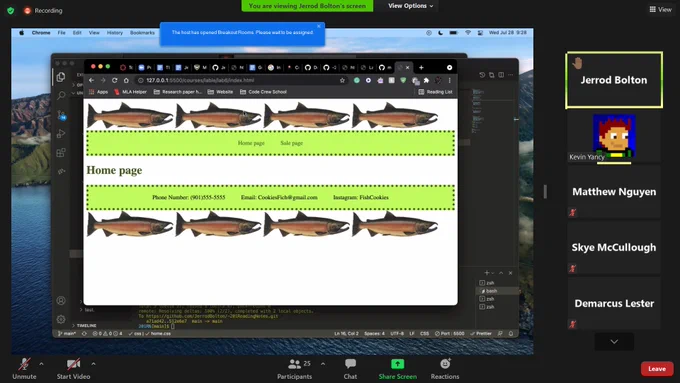Expand Participants options arrow
This screenshot has width=680, height=383.
coord(323,364)
